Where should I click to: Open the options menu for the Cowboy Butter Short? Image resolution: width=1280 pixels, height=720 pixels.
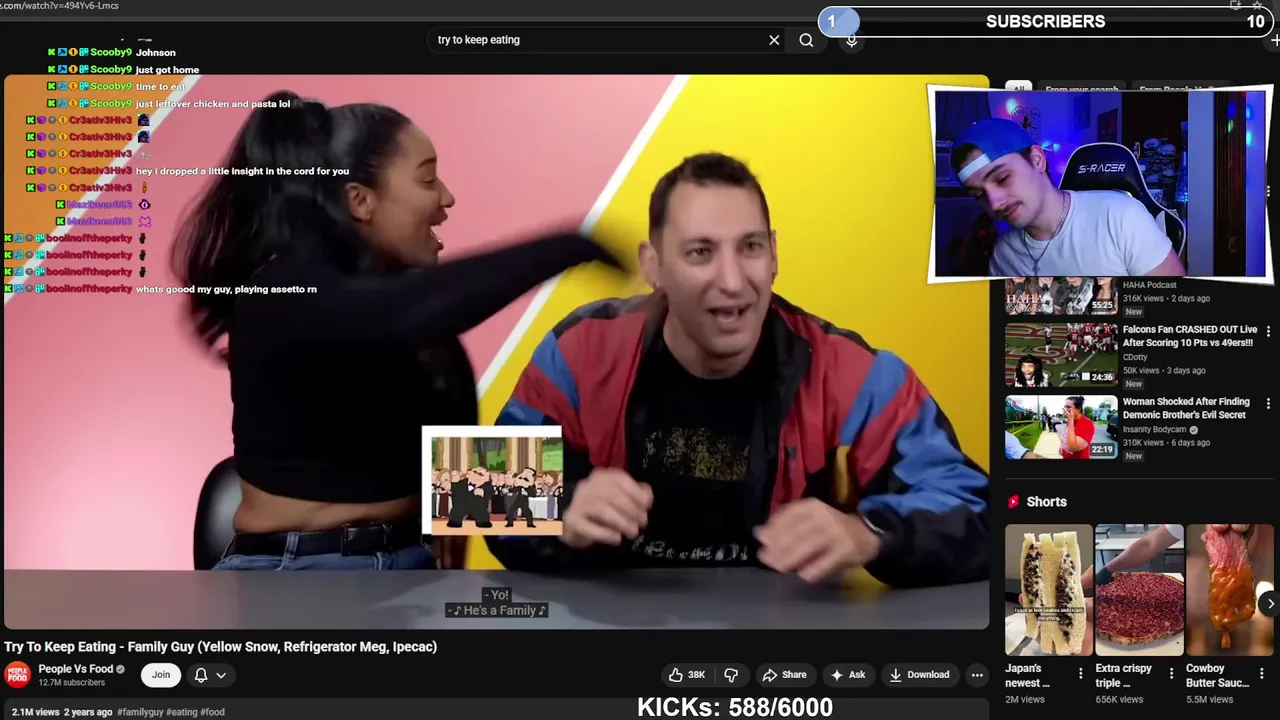[x=1262, y=674]
